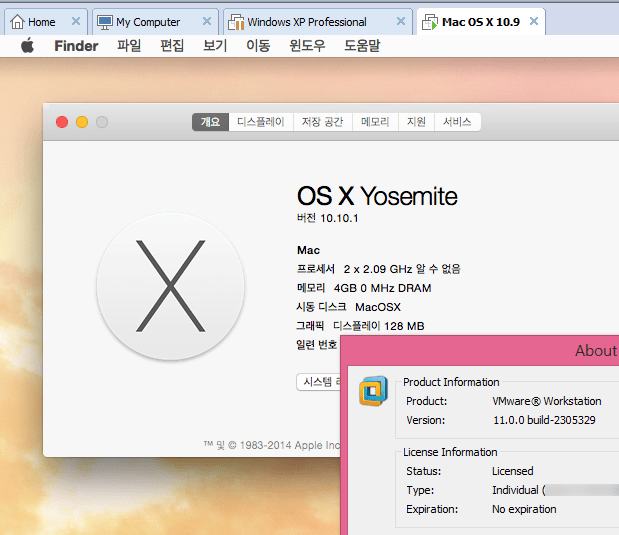The image size is (619, 535).
Task: Close the Windows XP Professional tab
Action: (x=401, y=21)
